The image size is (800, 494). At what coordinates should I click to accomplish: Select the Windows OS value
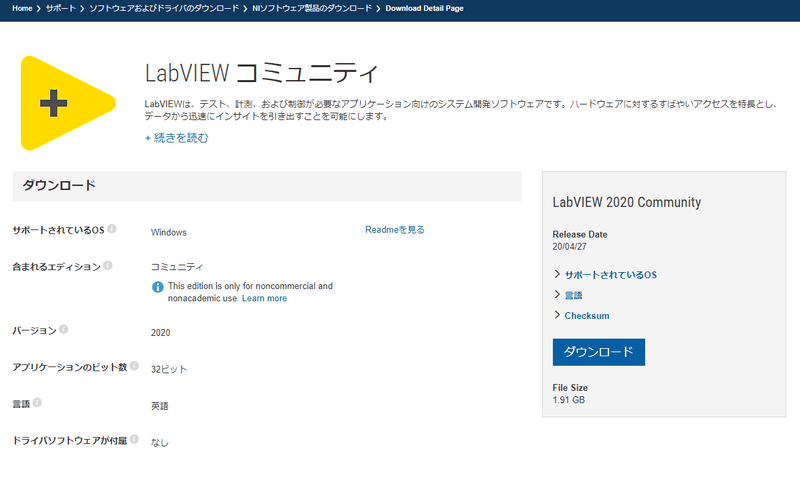pyautogui.click(x=169, y=232)
